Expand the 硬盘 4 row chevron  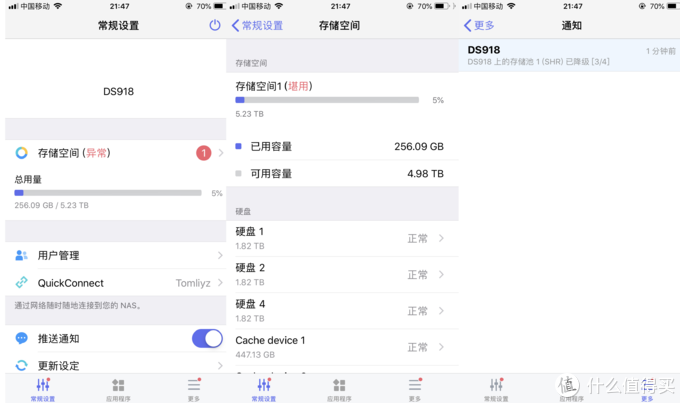click(441, 311)
